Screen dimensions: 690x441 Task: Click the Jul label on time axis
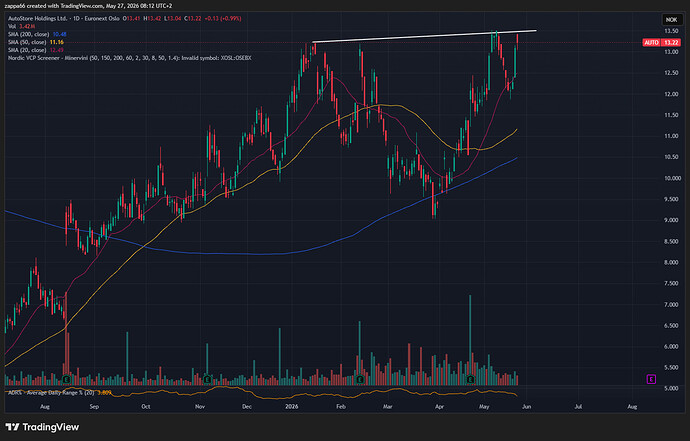pyautogui.click(x=578, y=407)
